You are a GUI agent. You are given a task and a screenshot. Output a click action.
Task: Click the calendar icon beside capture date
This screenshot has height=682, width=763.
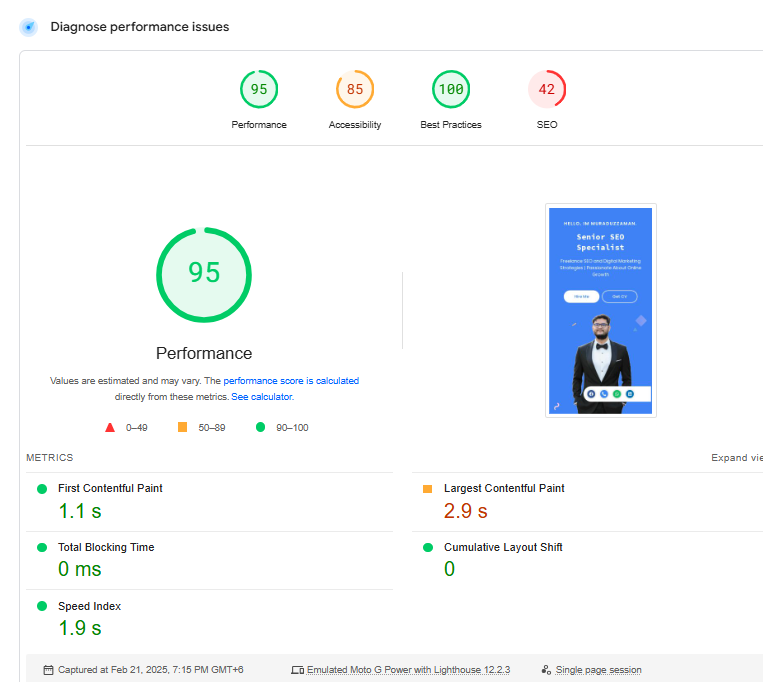click(48, 670)
